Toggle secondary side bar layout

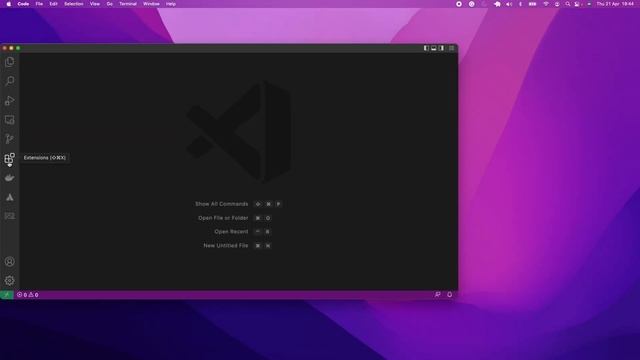point(441,48)
